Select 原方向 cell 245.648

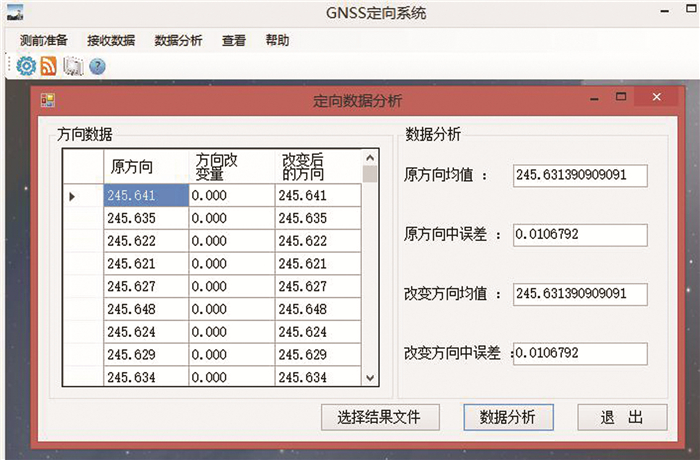pyautogui.click(x=146, y=309)
